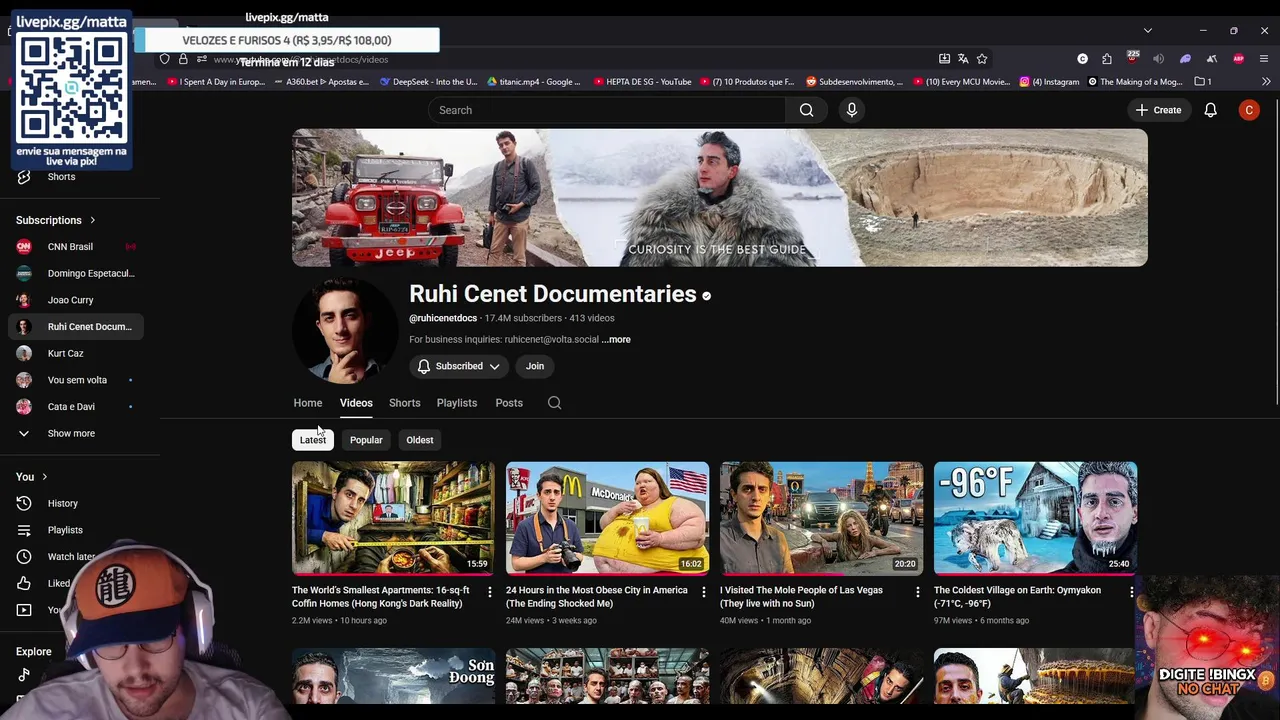Open CNN Brasil subscription
Image resolution: width=1280 pixels, height=720 pixels.
tap(76, 247)
